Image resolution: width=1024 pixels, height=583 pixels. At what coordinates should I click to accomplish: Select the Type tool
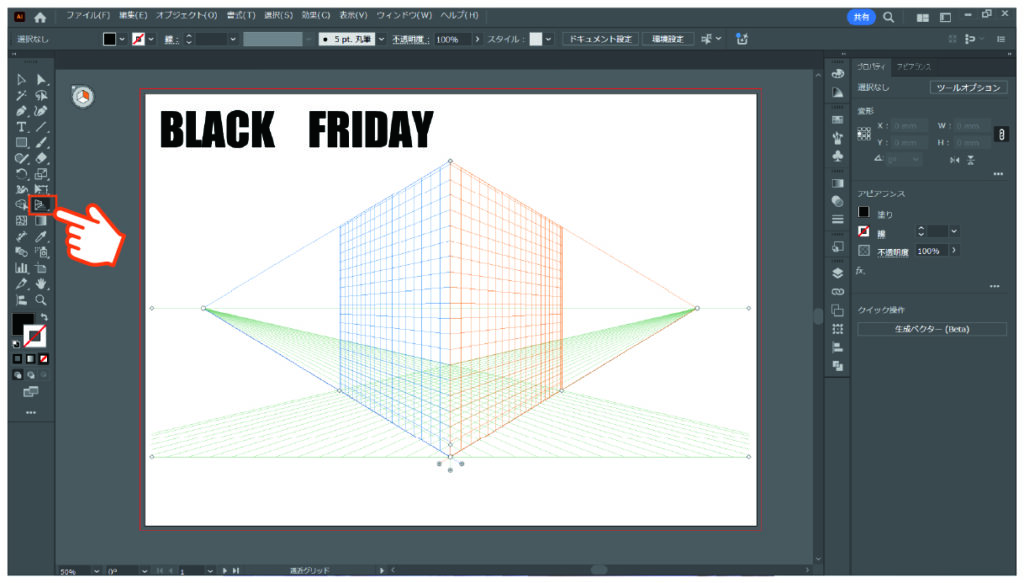tap(21, 127)
